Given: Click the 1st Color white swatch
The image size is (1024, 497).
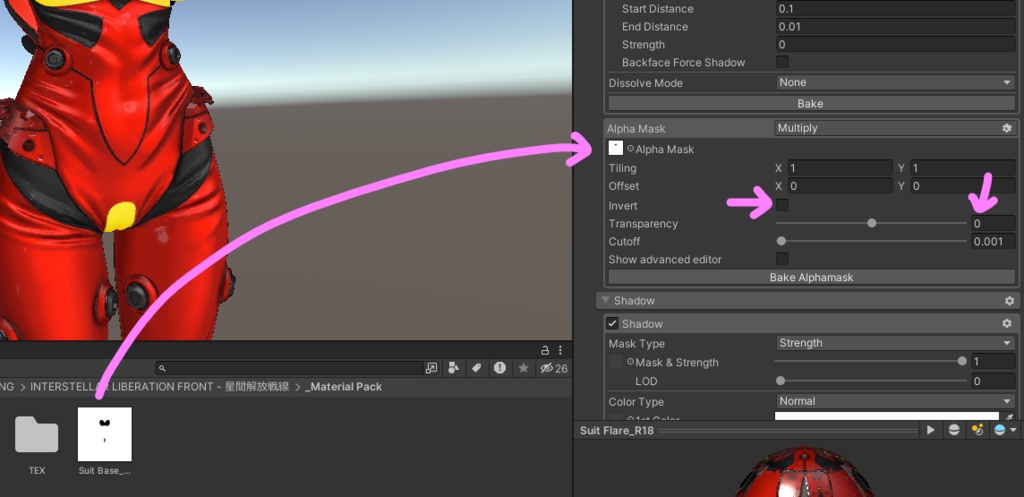Looking at the screenshot, I should click(887, 417).
